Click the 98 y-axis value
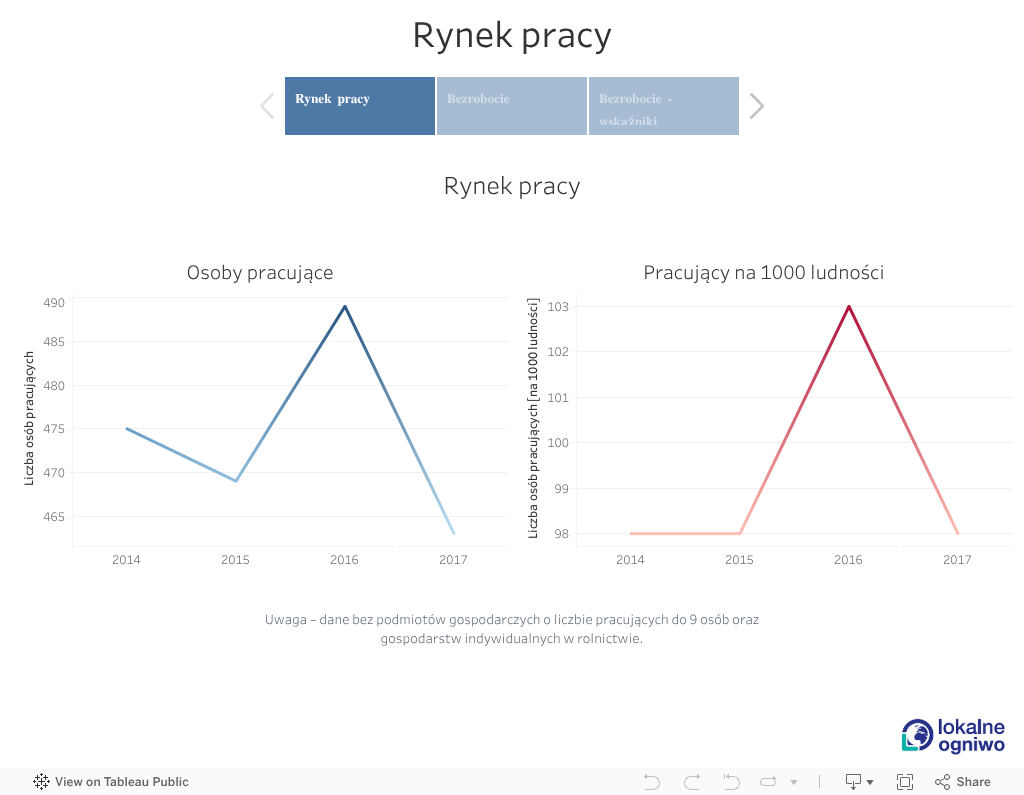 (562, 534)
